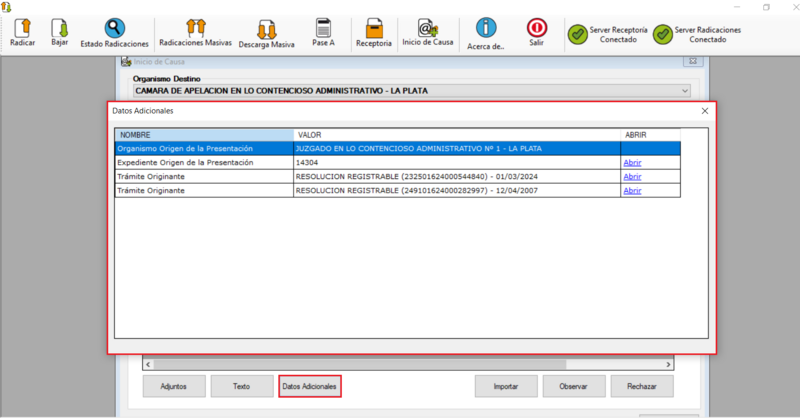Click the red Salir icon
This screenshot has width=800, height=418.
(x=537, y=28)
